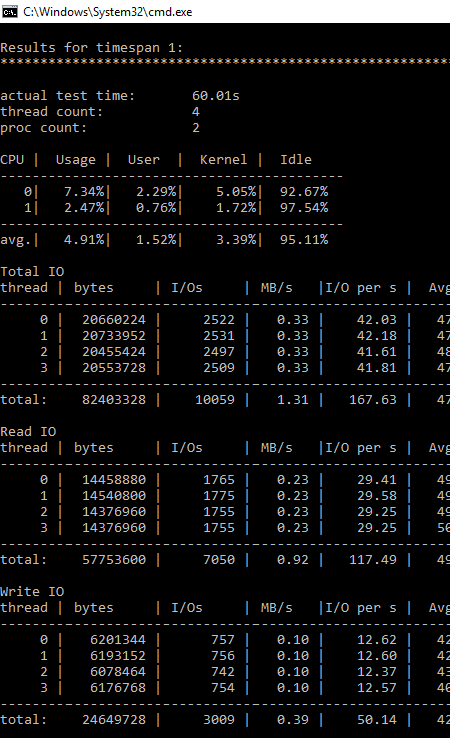Click Write IO count 754
The width and height of the screenshot is (450, 738).
(x=223, y=688)
